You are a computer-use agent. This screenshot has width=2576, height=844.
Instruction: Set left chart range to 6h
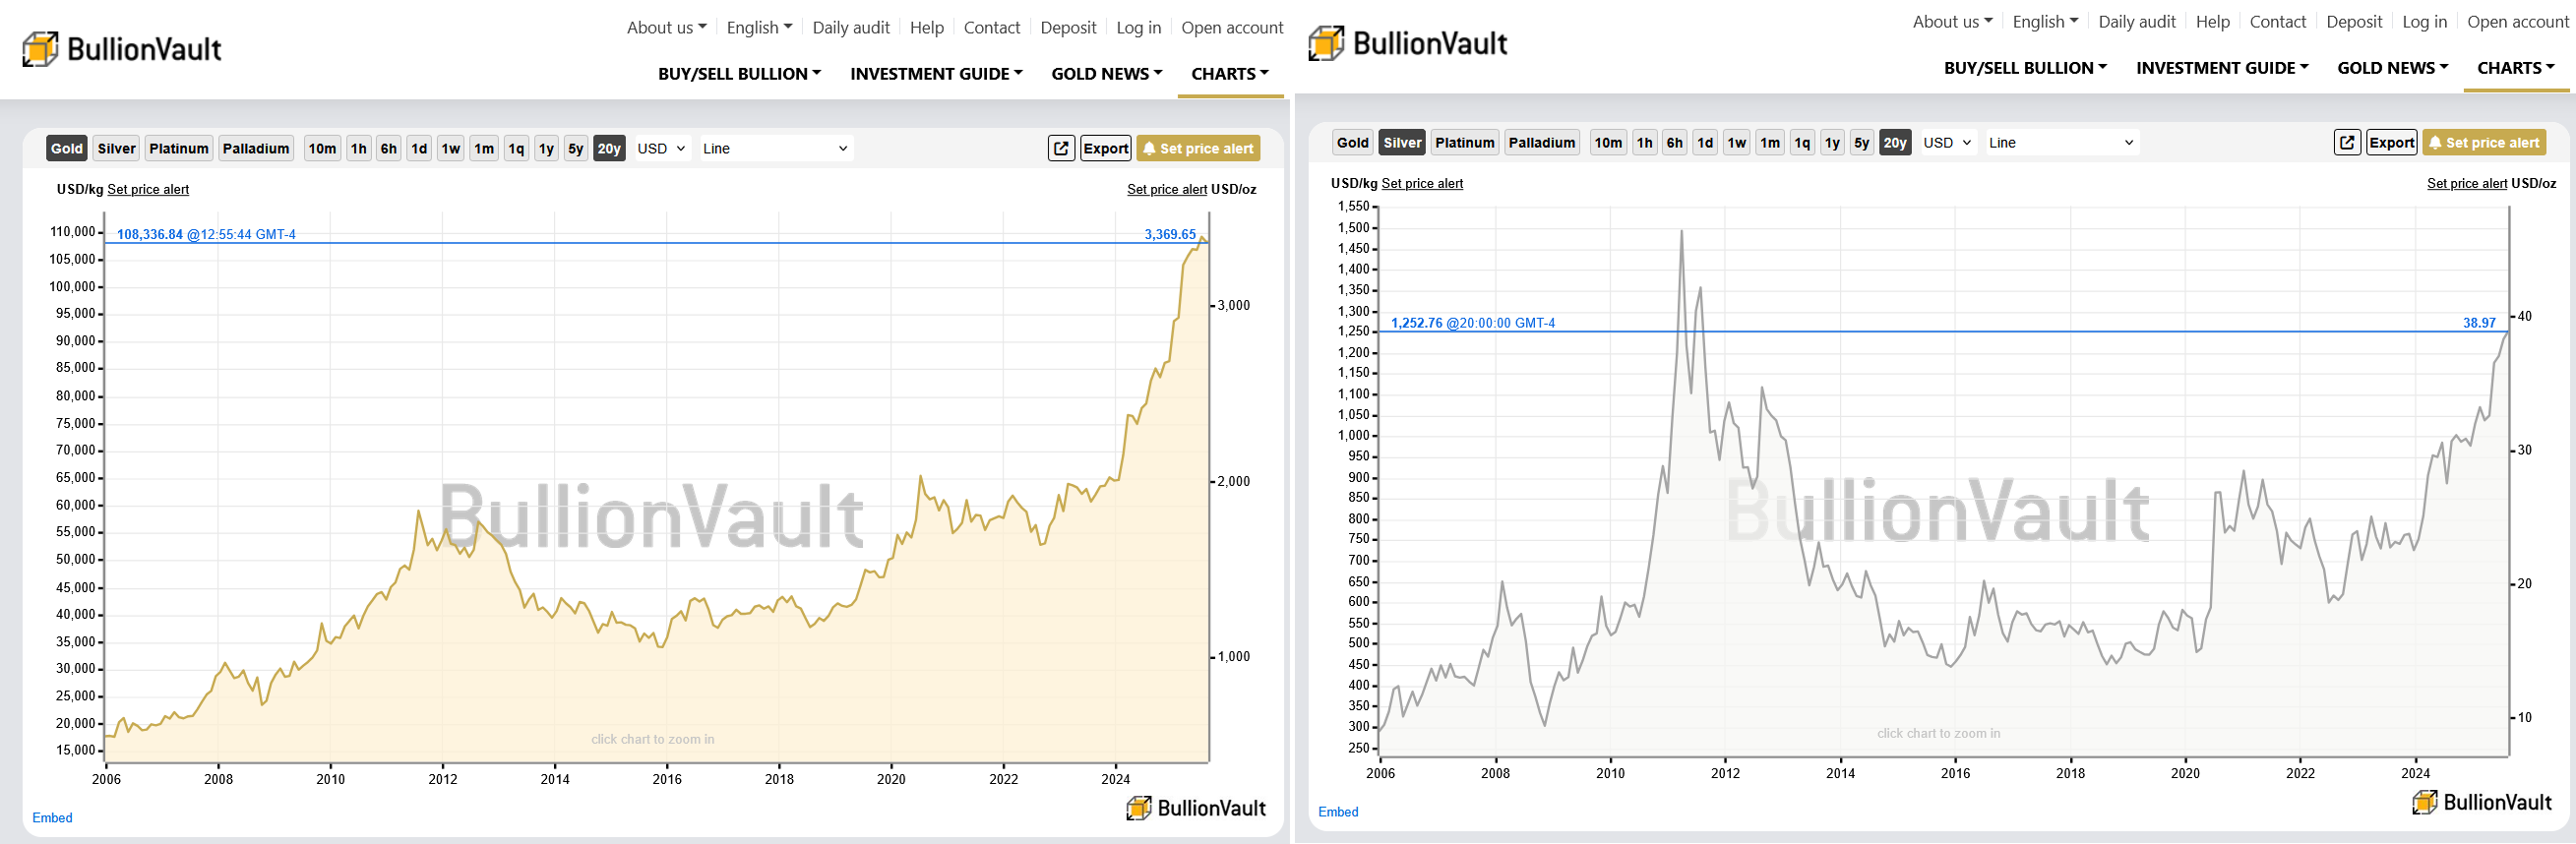point(389,148)
